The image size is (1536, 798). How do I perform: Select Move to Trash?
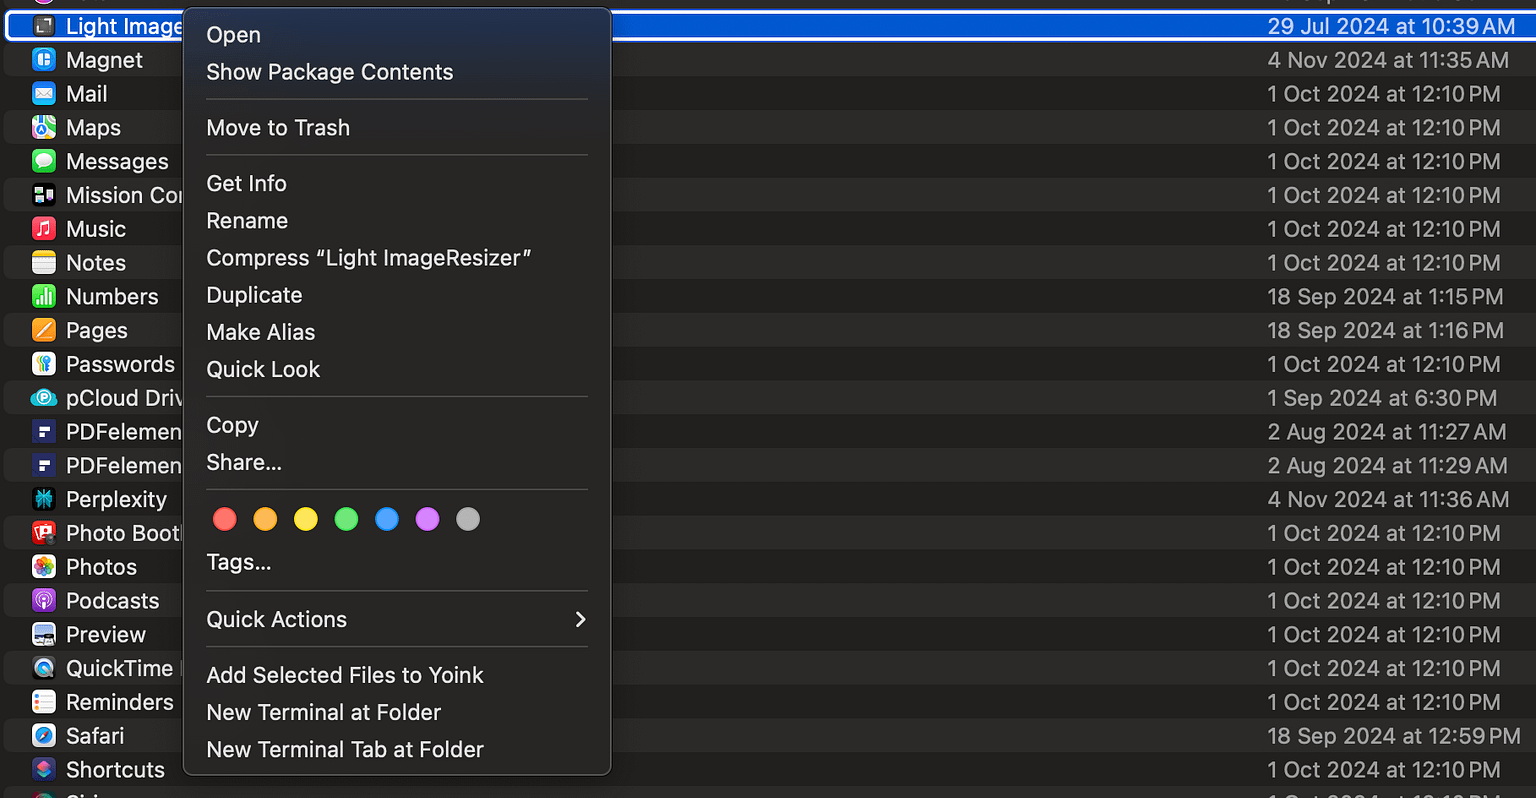coord(278,127)
